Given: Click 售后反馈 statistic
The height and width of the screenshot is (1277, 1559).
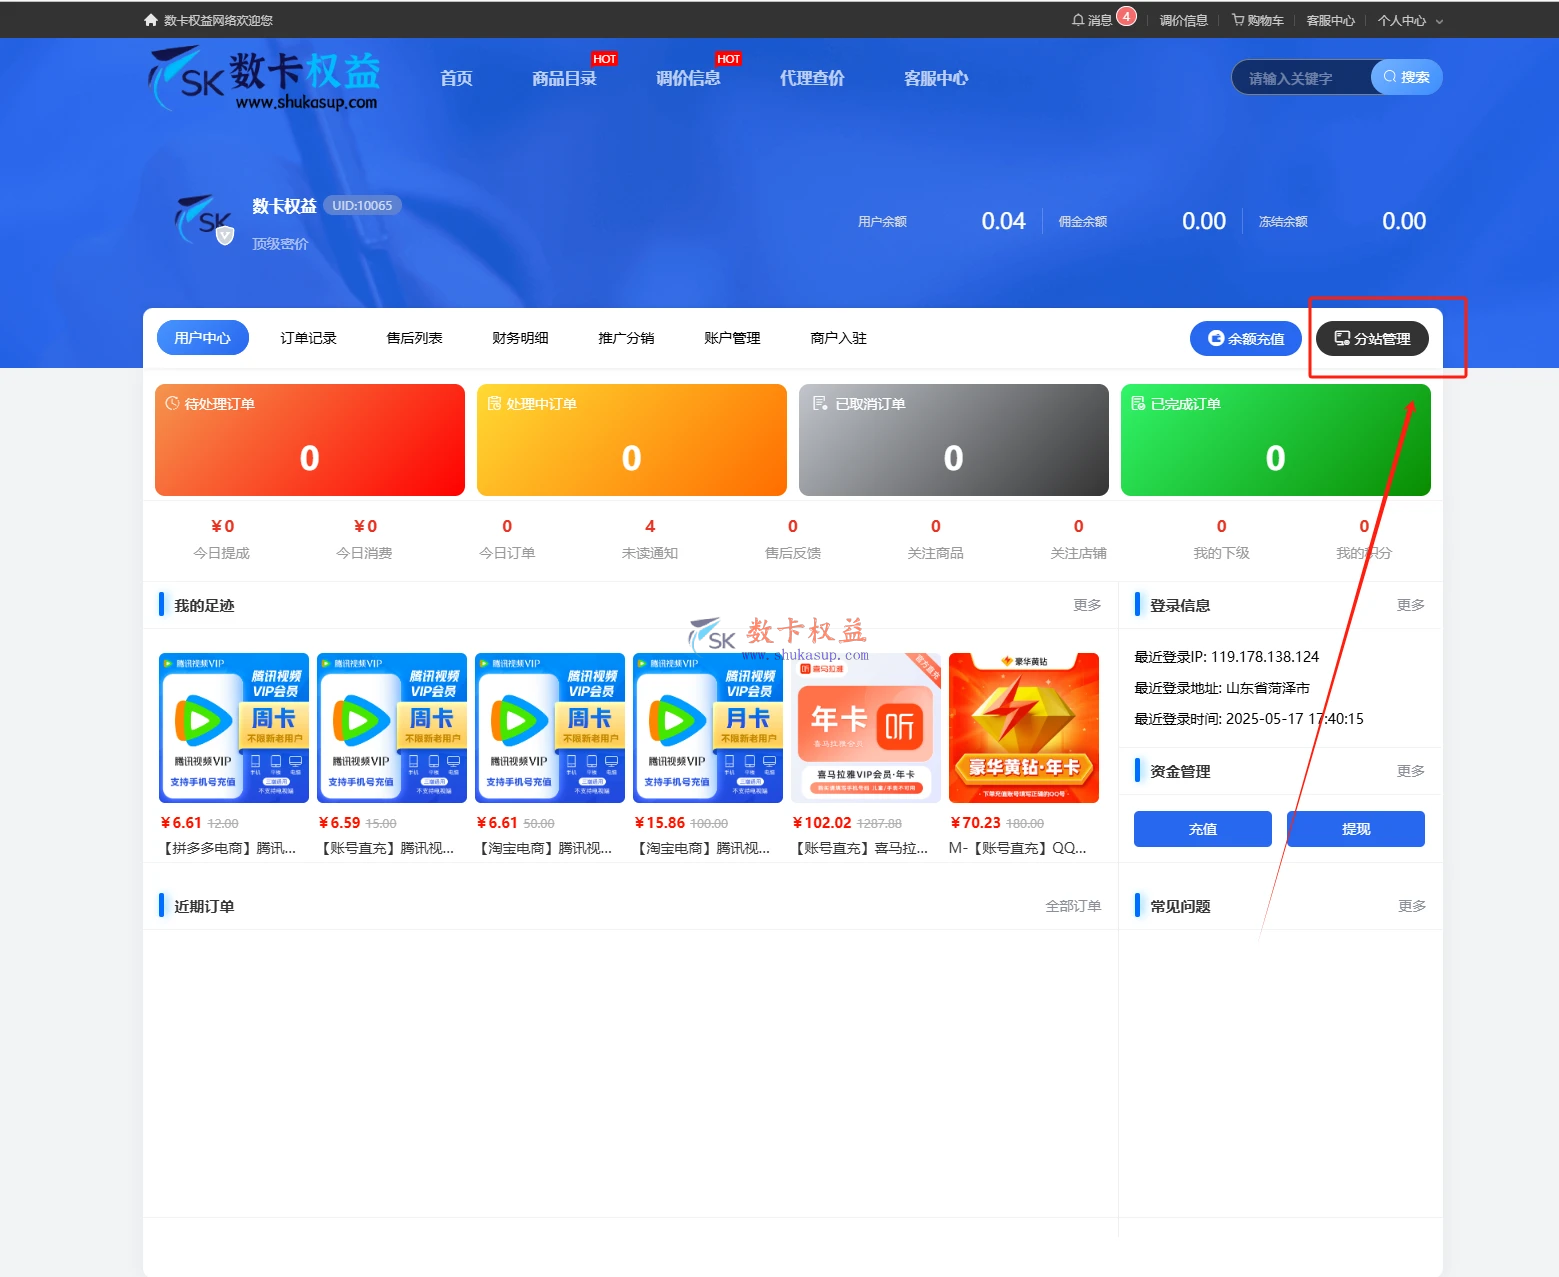Looking at the screenshot, I should [x=793, y=539].
